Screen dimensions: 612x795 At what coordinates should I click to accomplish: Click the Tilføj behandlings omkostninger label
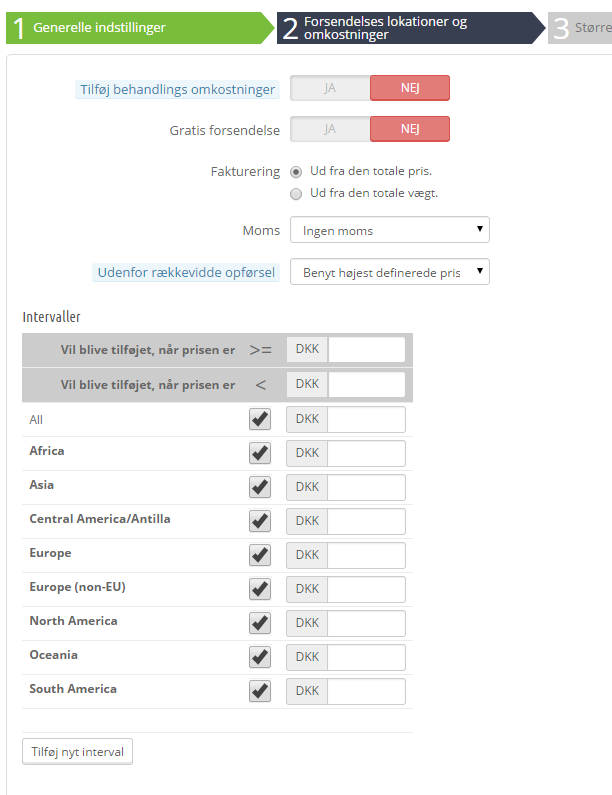pos(177,89)
